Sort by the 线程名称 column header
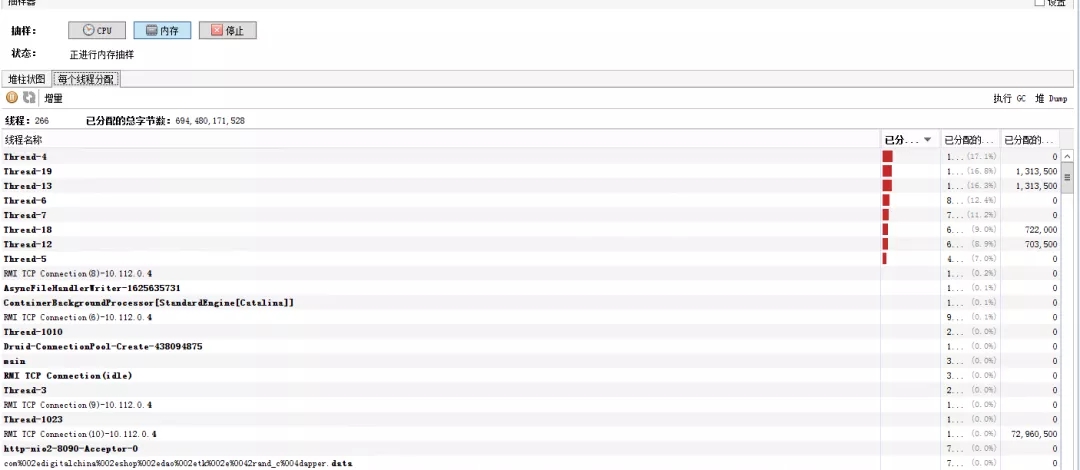Viewport: 1080px width, 470px height. [x=440, y=140]
